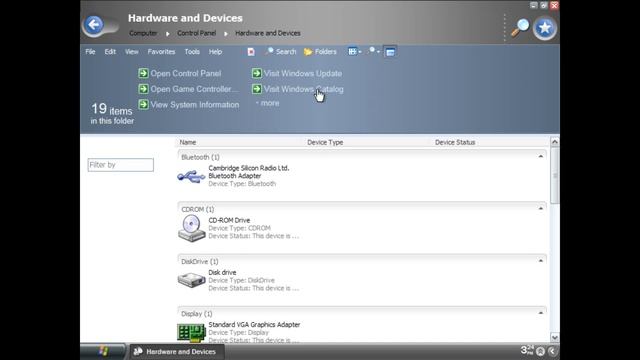Click green arrow icon beside View System Information

[143, 104]
